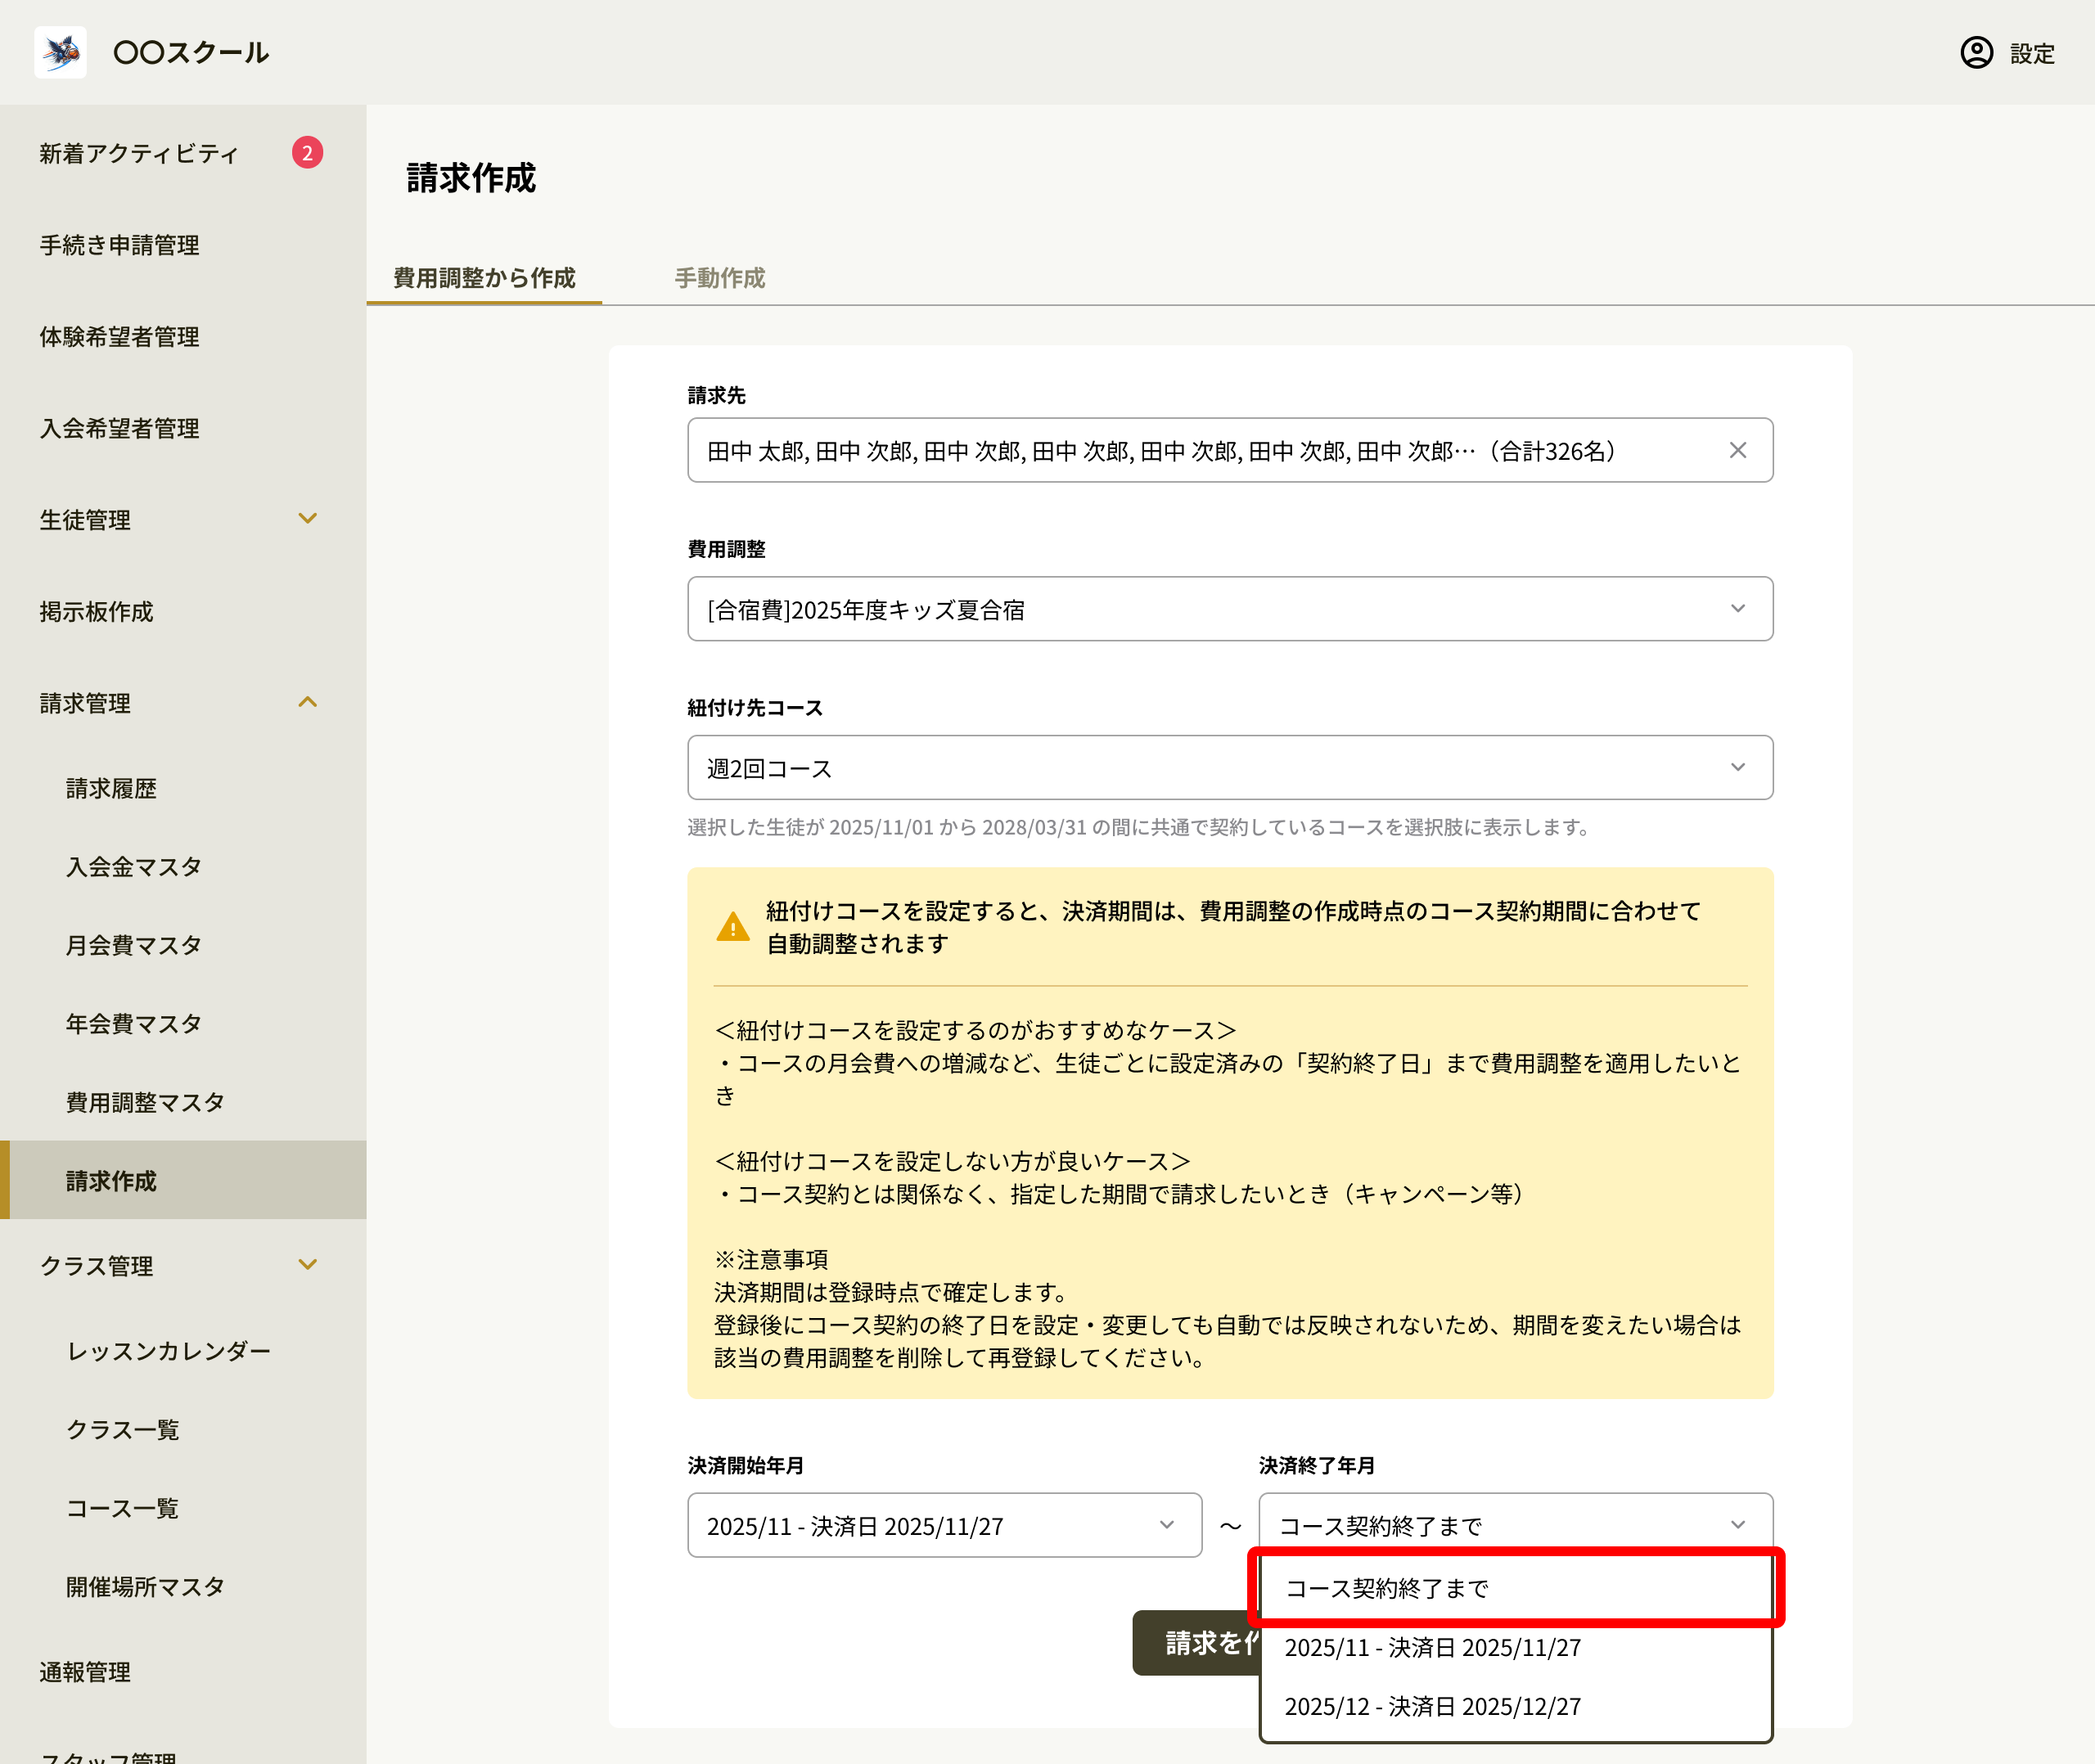This screenshot has width=2095, height=1764.
Task: Open 請求履歴 in sidebar
Action: (x=111, y=789)
